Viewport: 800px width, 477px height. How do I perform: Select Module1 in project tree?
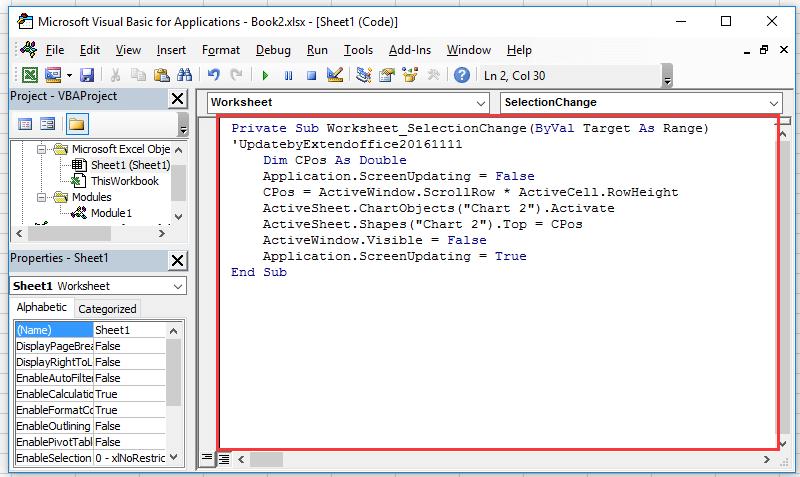(111, 213)
